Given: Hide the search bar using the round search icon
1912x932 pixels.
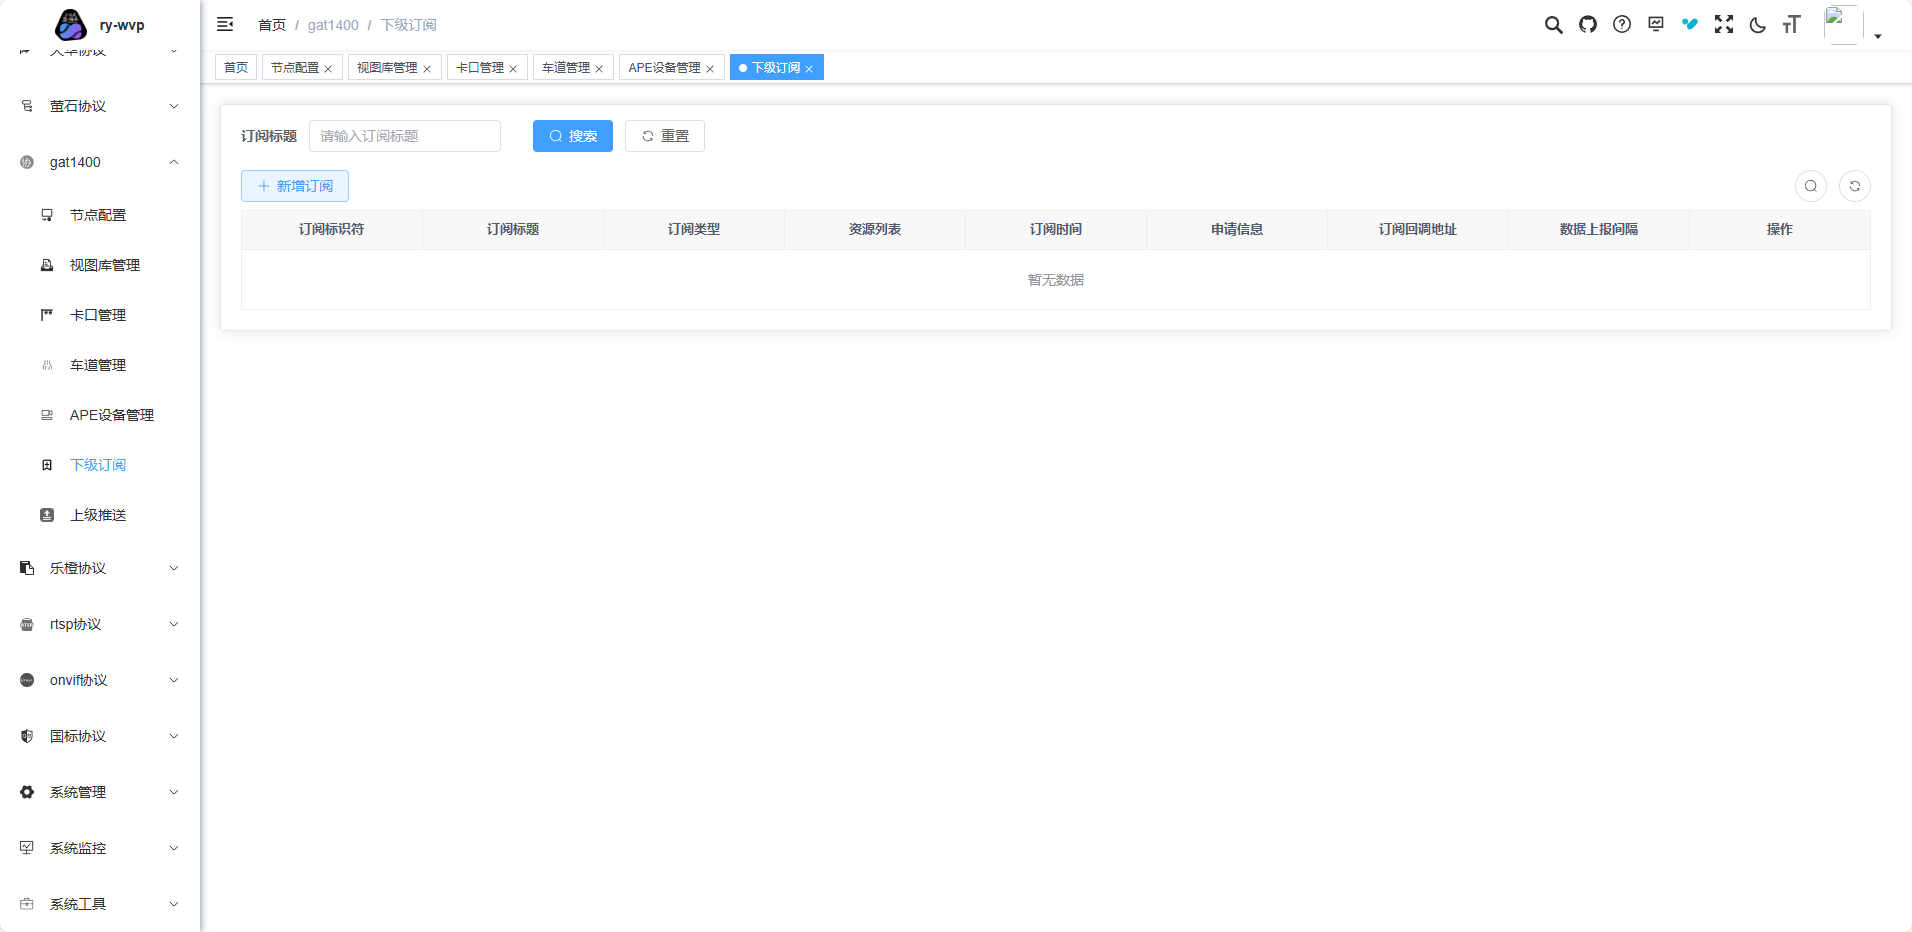Looking at the screenshot, I should point(1810,186).
